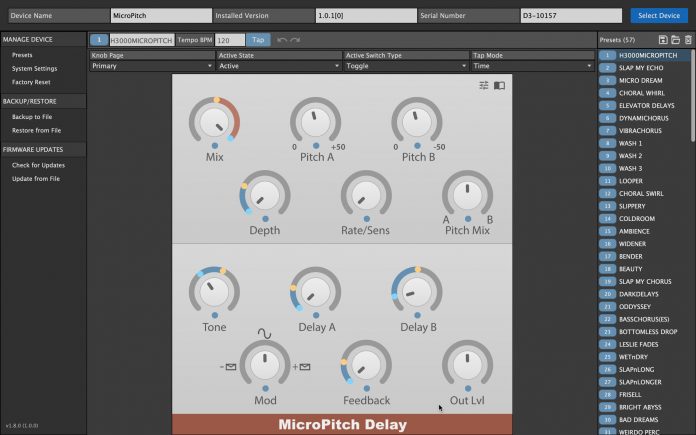This screenshot has width=696, height=435.
Task: Select Factory Reset in sidebar
Action: pyautogui.click(x=31, y=81)
